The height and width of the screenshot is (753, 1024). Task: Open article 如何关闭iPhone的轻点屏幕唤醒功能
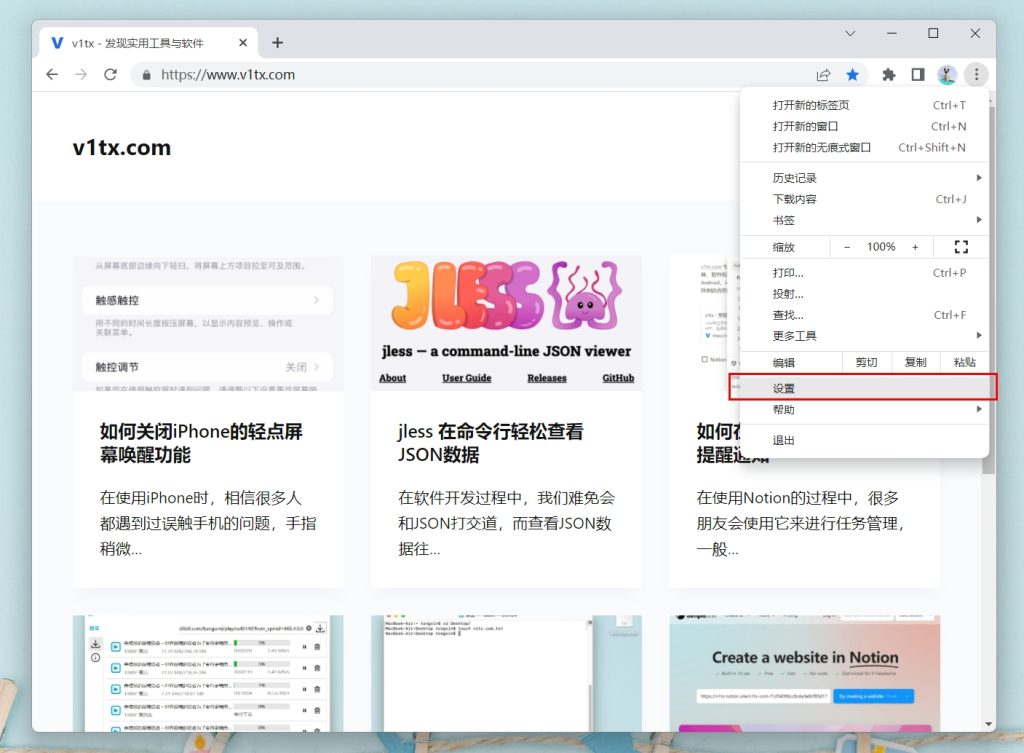[201, 443]
